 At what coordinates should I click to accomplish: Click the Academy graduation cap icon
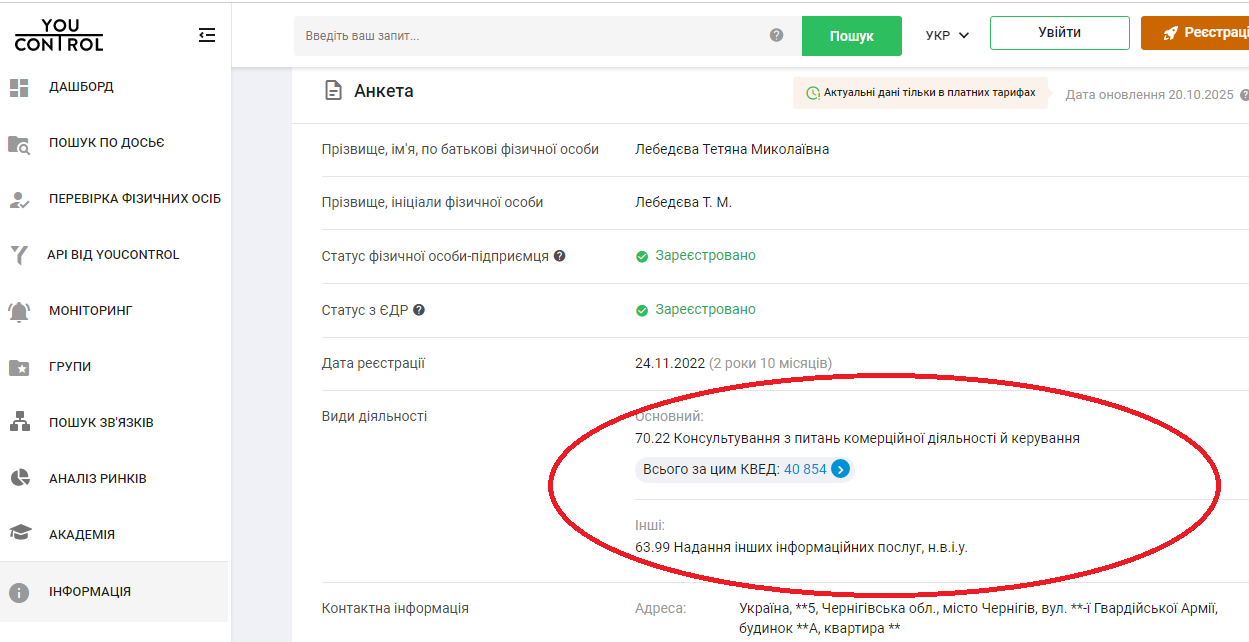click(19, 535)
